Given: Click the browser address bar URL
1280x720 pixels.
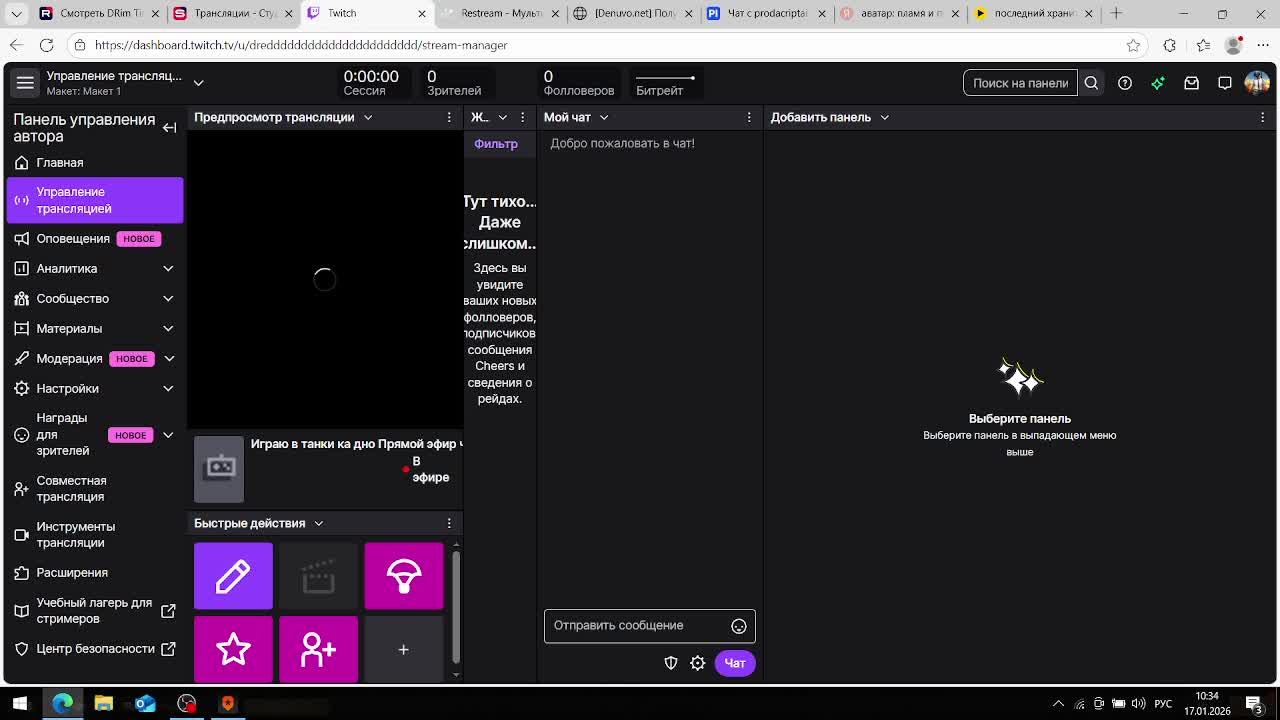Looking at the screenshot, I should (301, 45).
